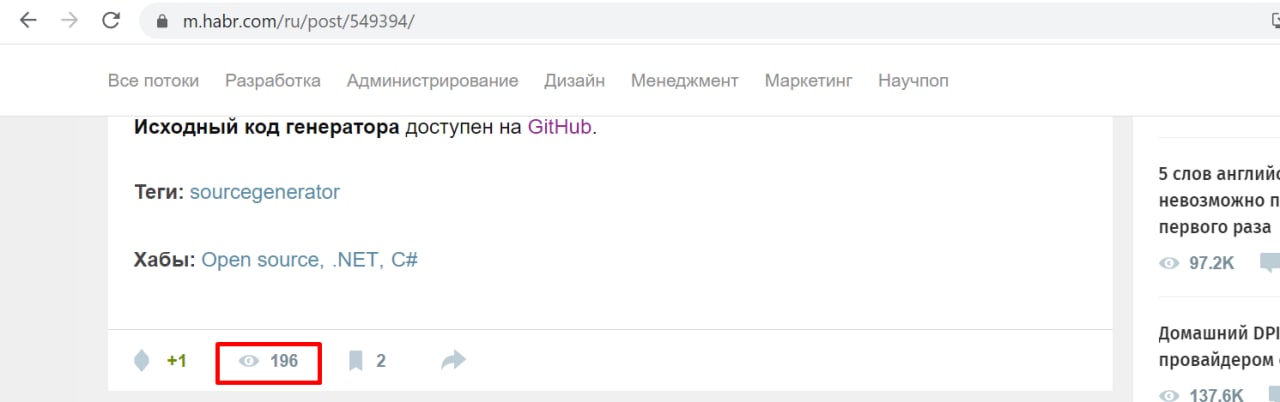Select Администрирование in the navigation bar
The image size is (1280, 402).
pyautogui.click(x=432, y=81)
